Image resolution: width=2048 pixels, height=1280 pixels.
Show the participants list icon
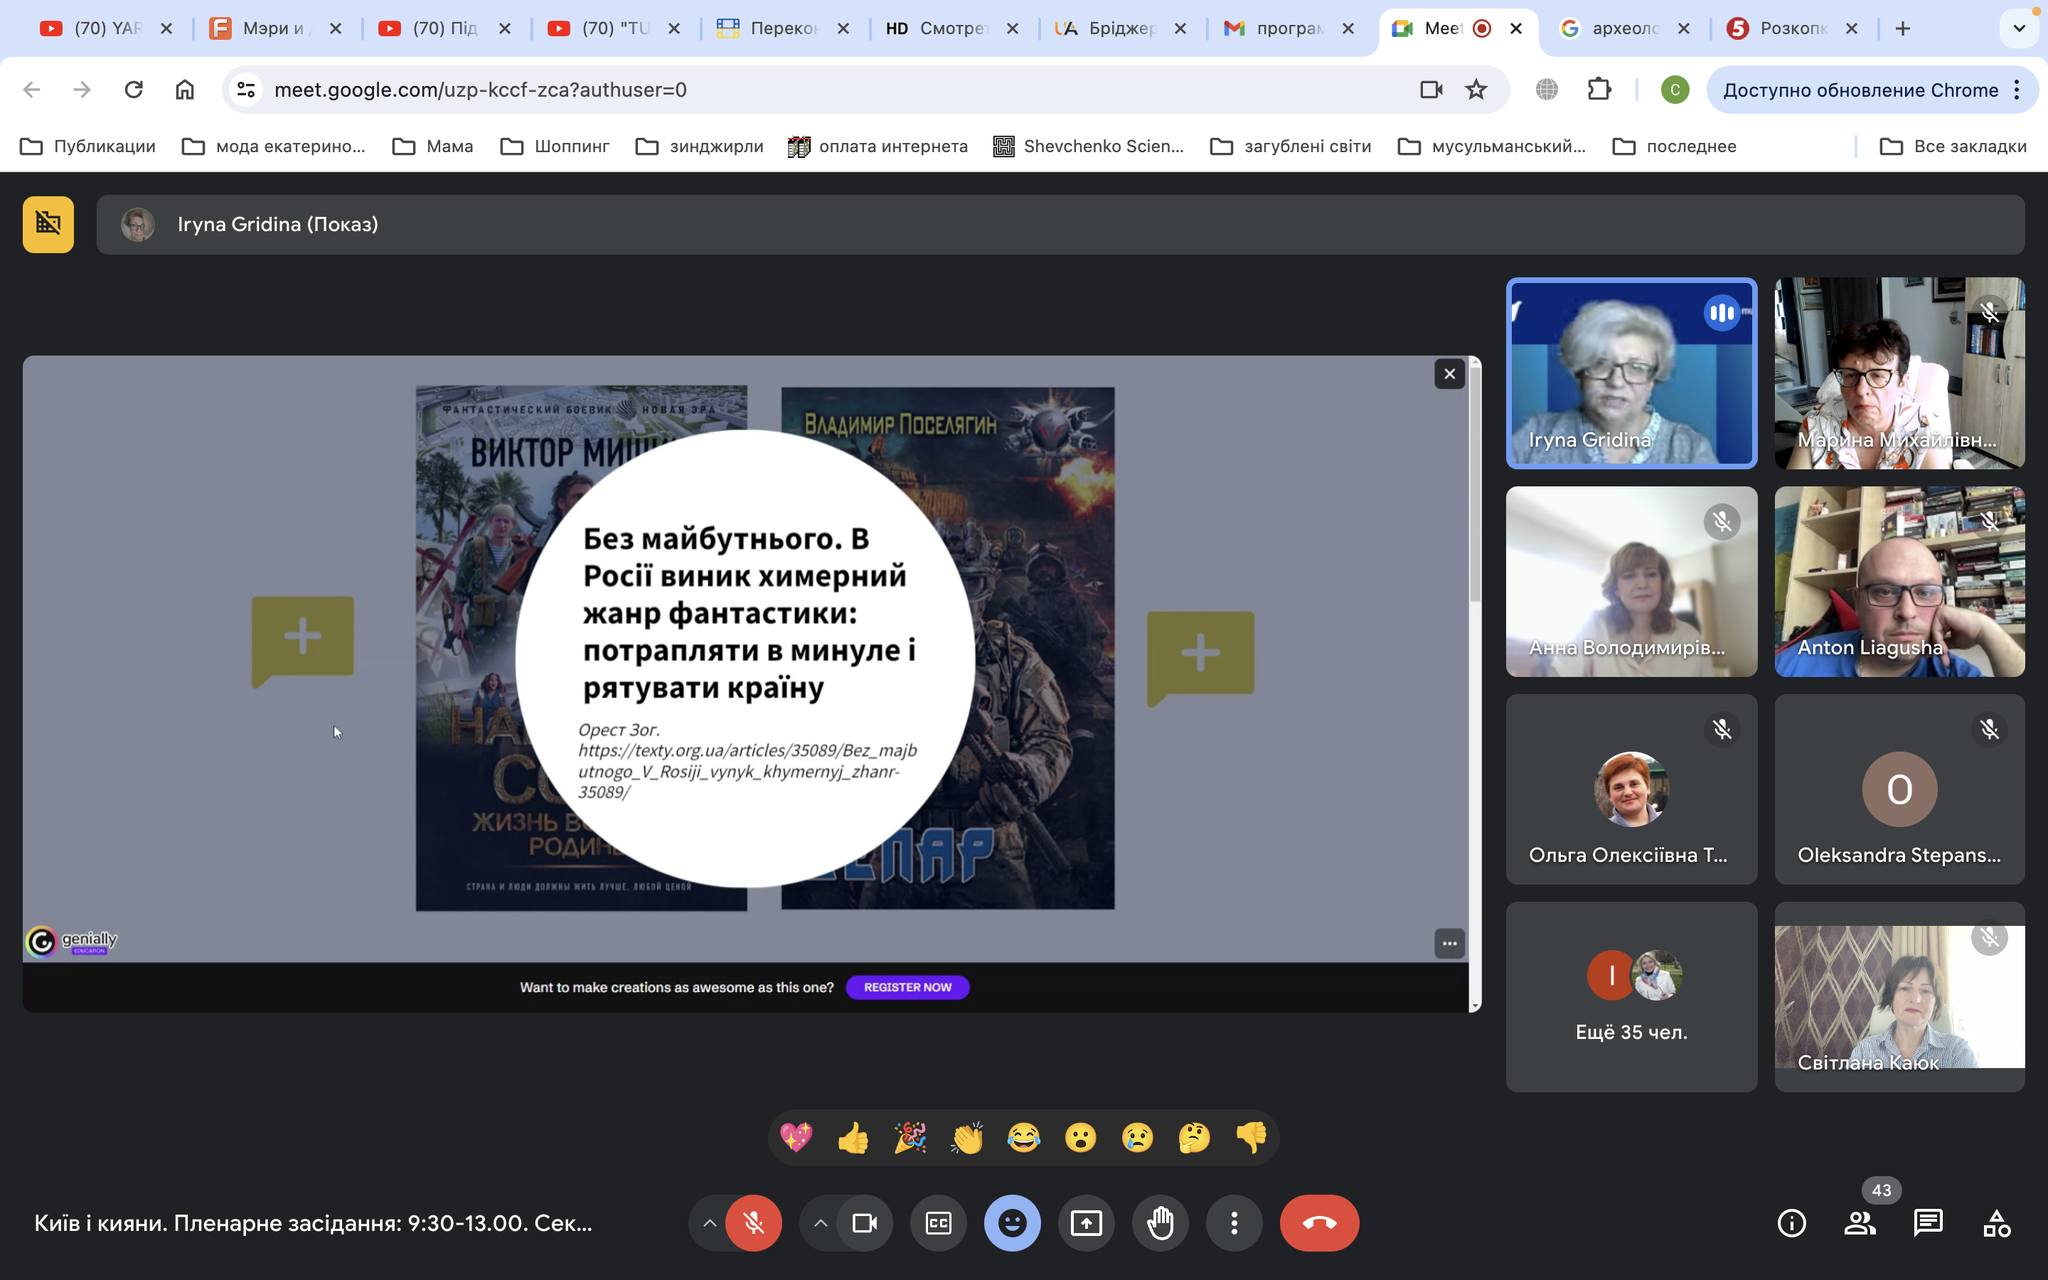[x=1859, y=1223]
